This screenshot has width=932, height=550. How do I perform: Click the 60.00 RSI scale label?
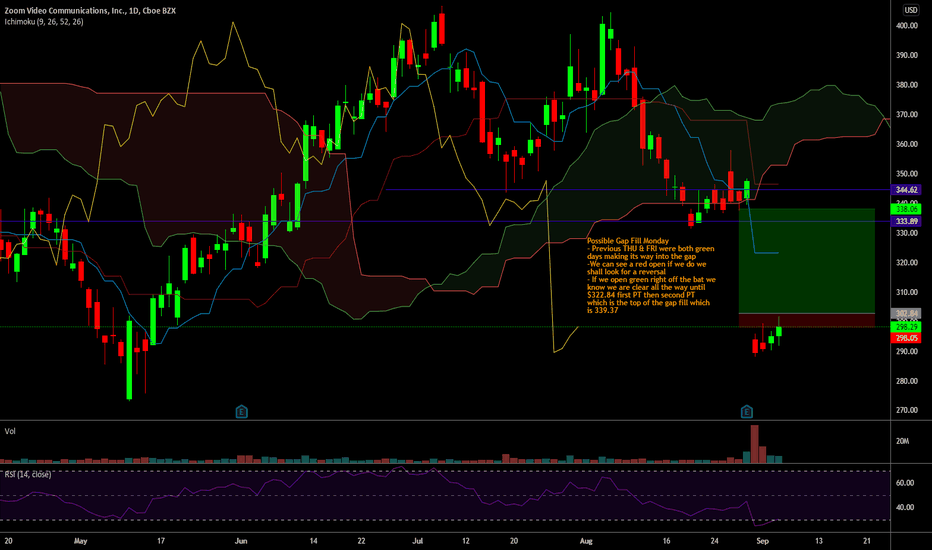[905, 483]
